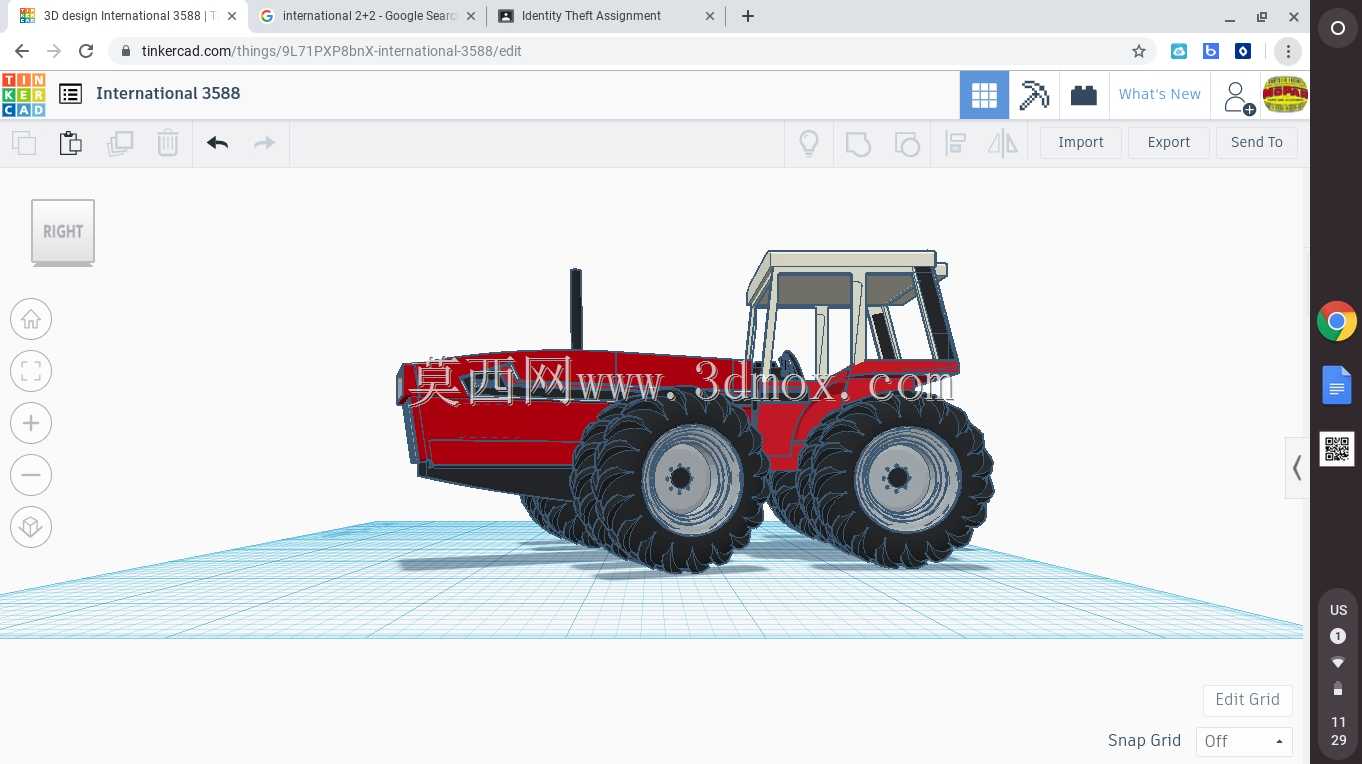
Task: Open the notification count badge
Action: [x=1338, y=636]
